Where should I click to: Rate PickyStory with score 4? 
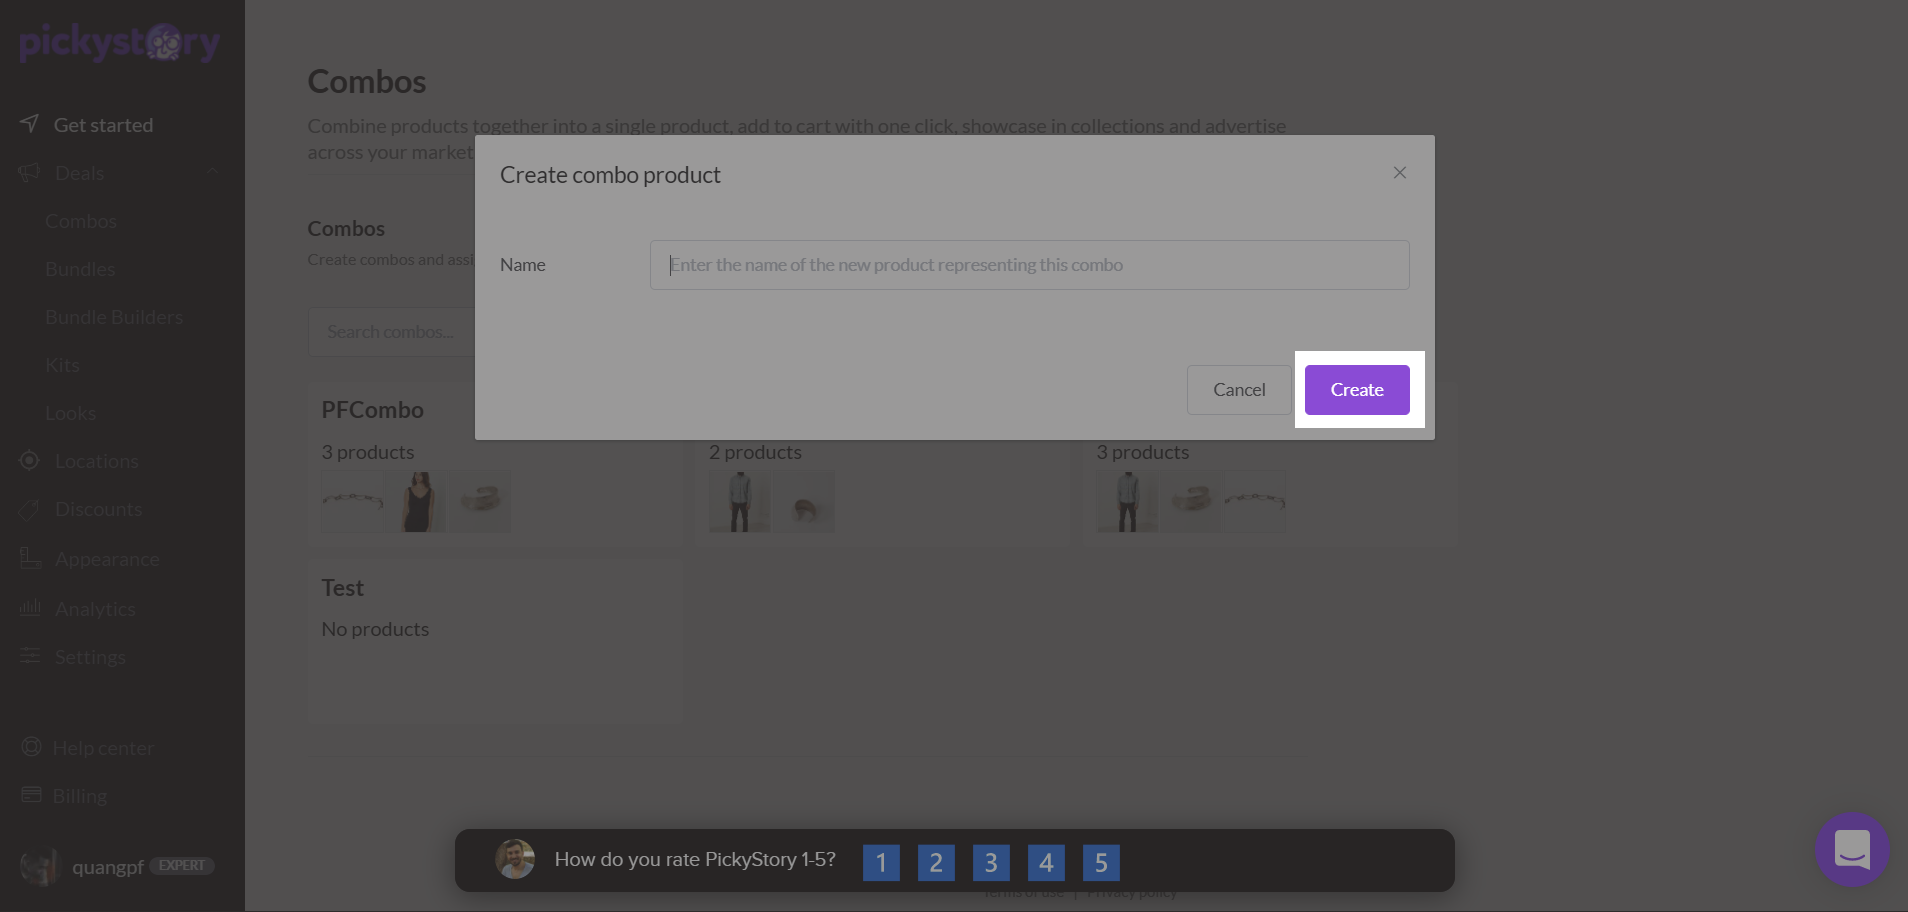(1046, 862)
